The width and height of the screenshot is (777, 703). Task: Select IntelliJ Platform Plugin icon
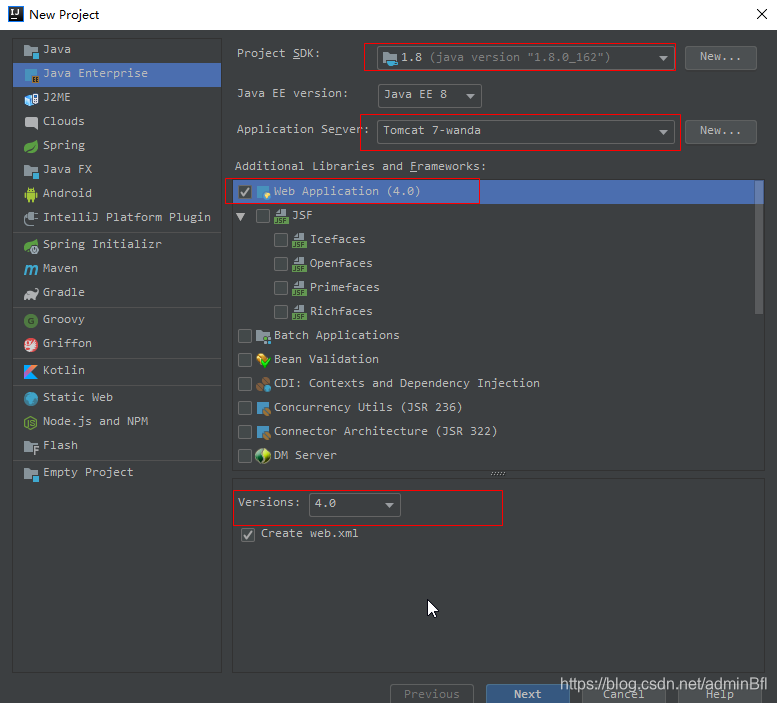[x=31, y=218]
